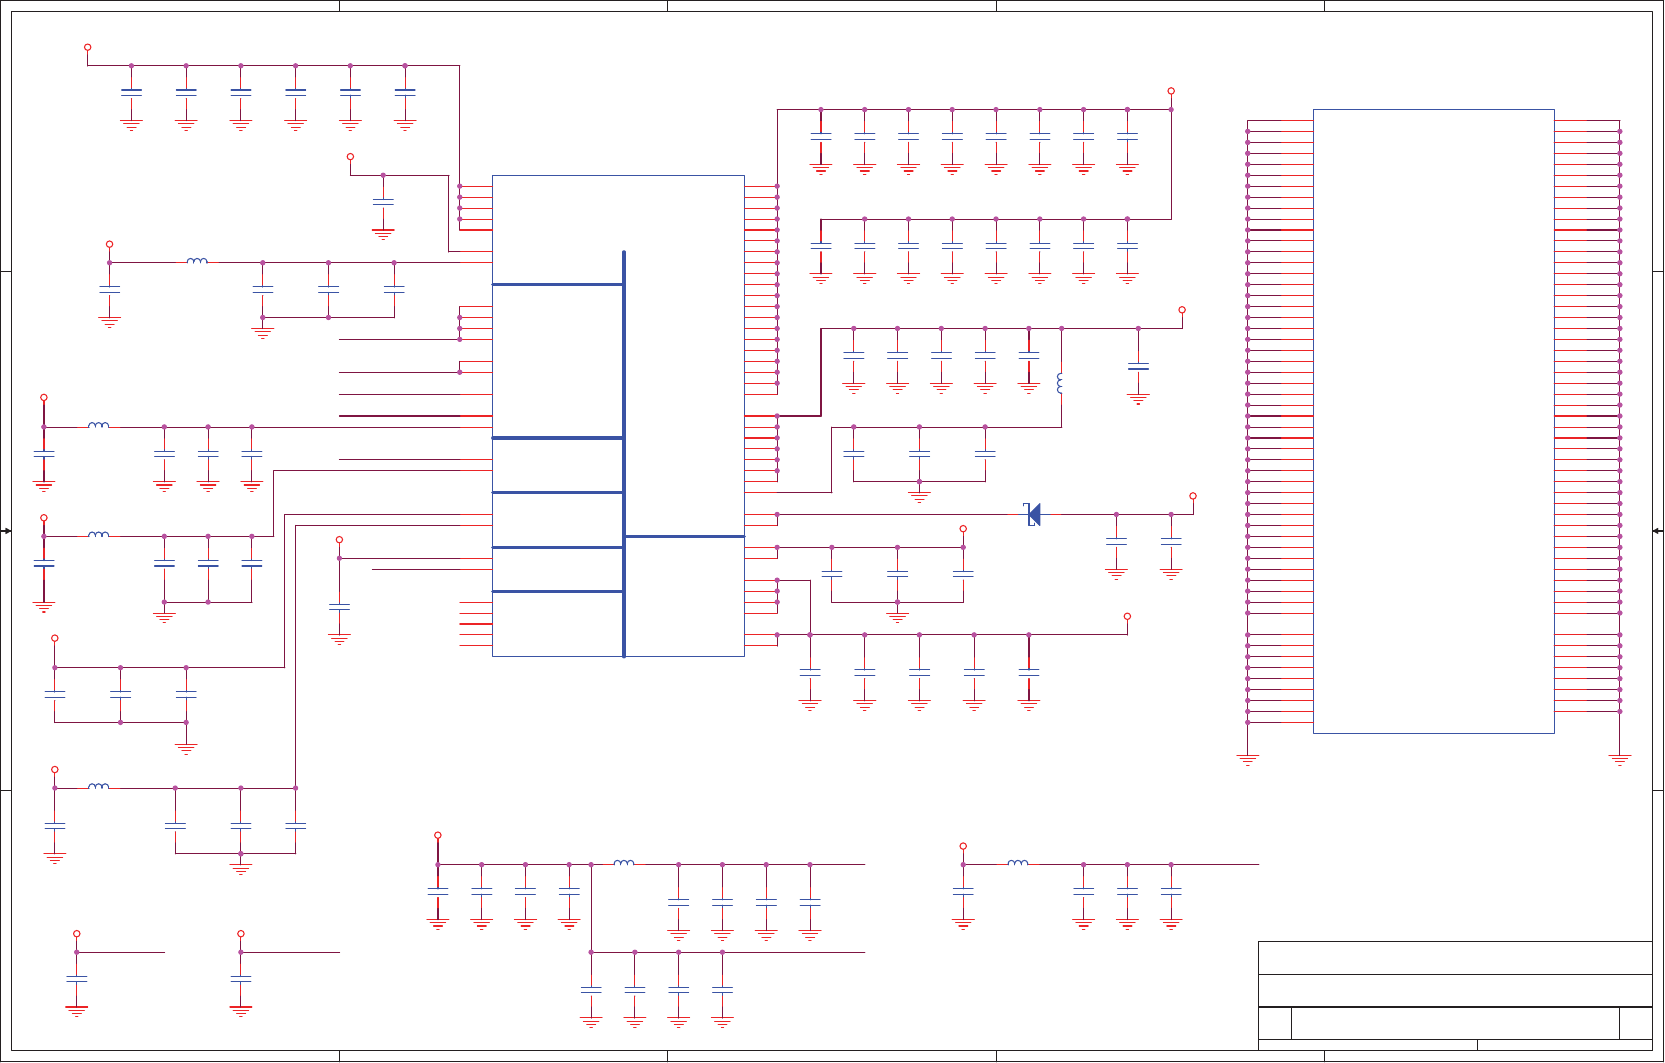This screenshot has height=1063, width=1665.
Task: Select the leftmost standalone capacitor at bottom-left
Action: 77,979
